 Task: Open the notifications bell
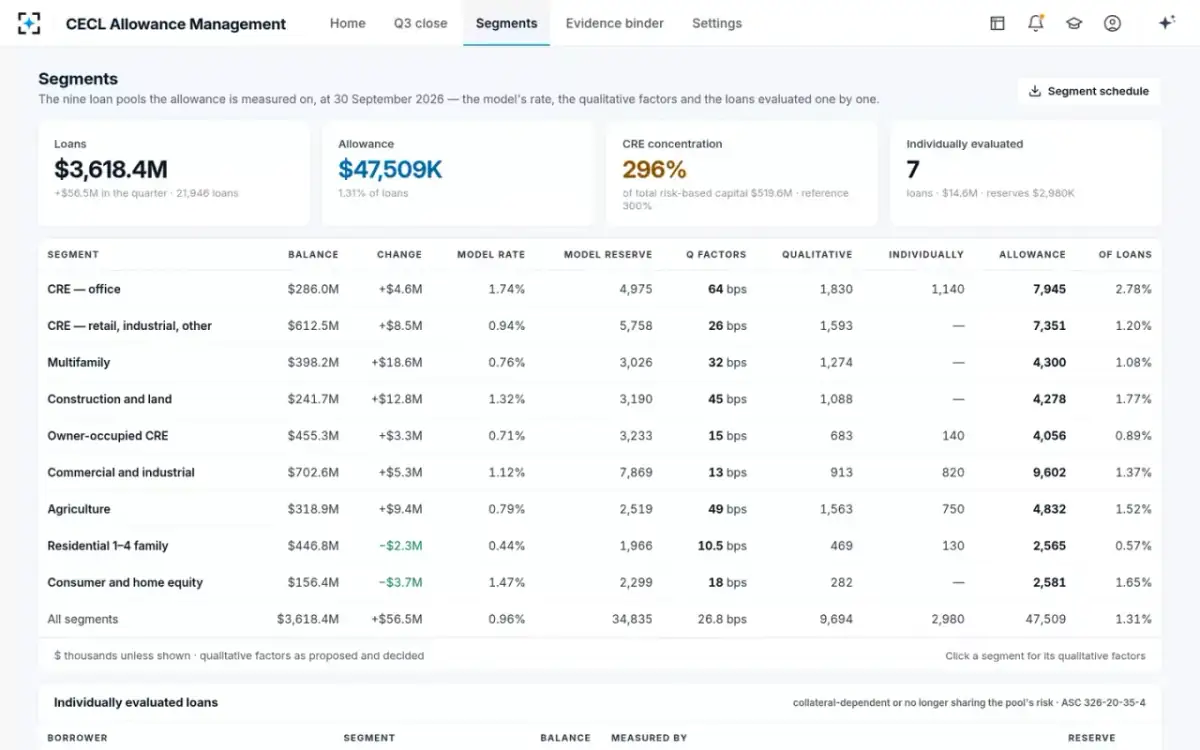[x=1036, y=23]
